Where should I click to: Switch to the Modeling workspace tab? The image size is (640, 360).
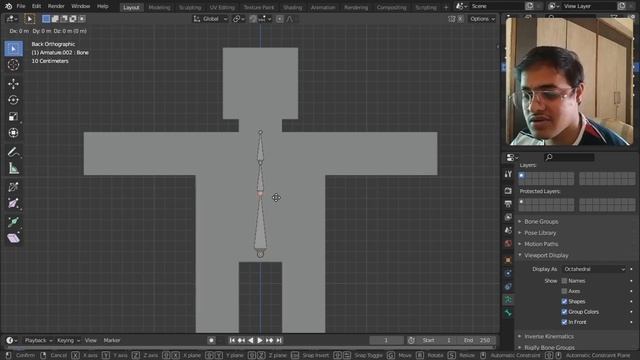(x=159, y=7)
